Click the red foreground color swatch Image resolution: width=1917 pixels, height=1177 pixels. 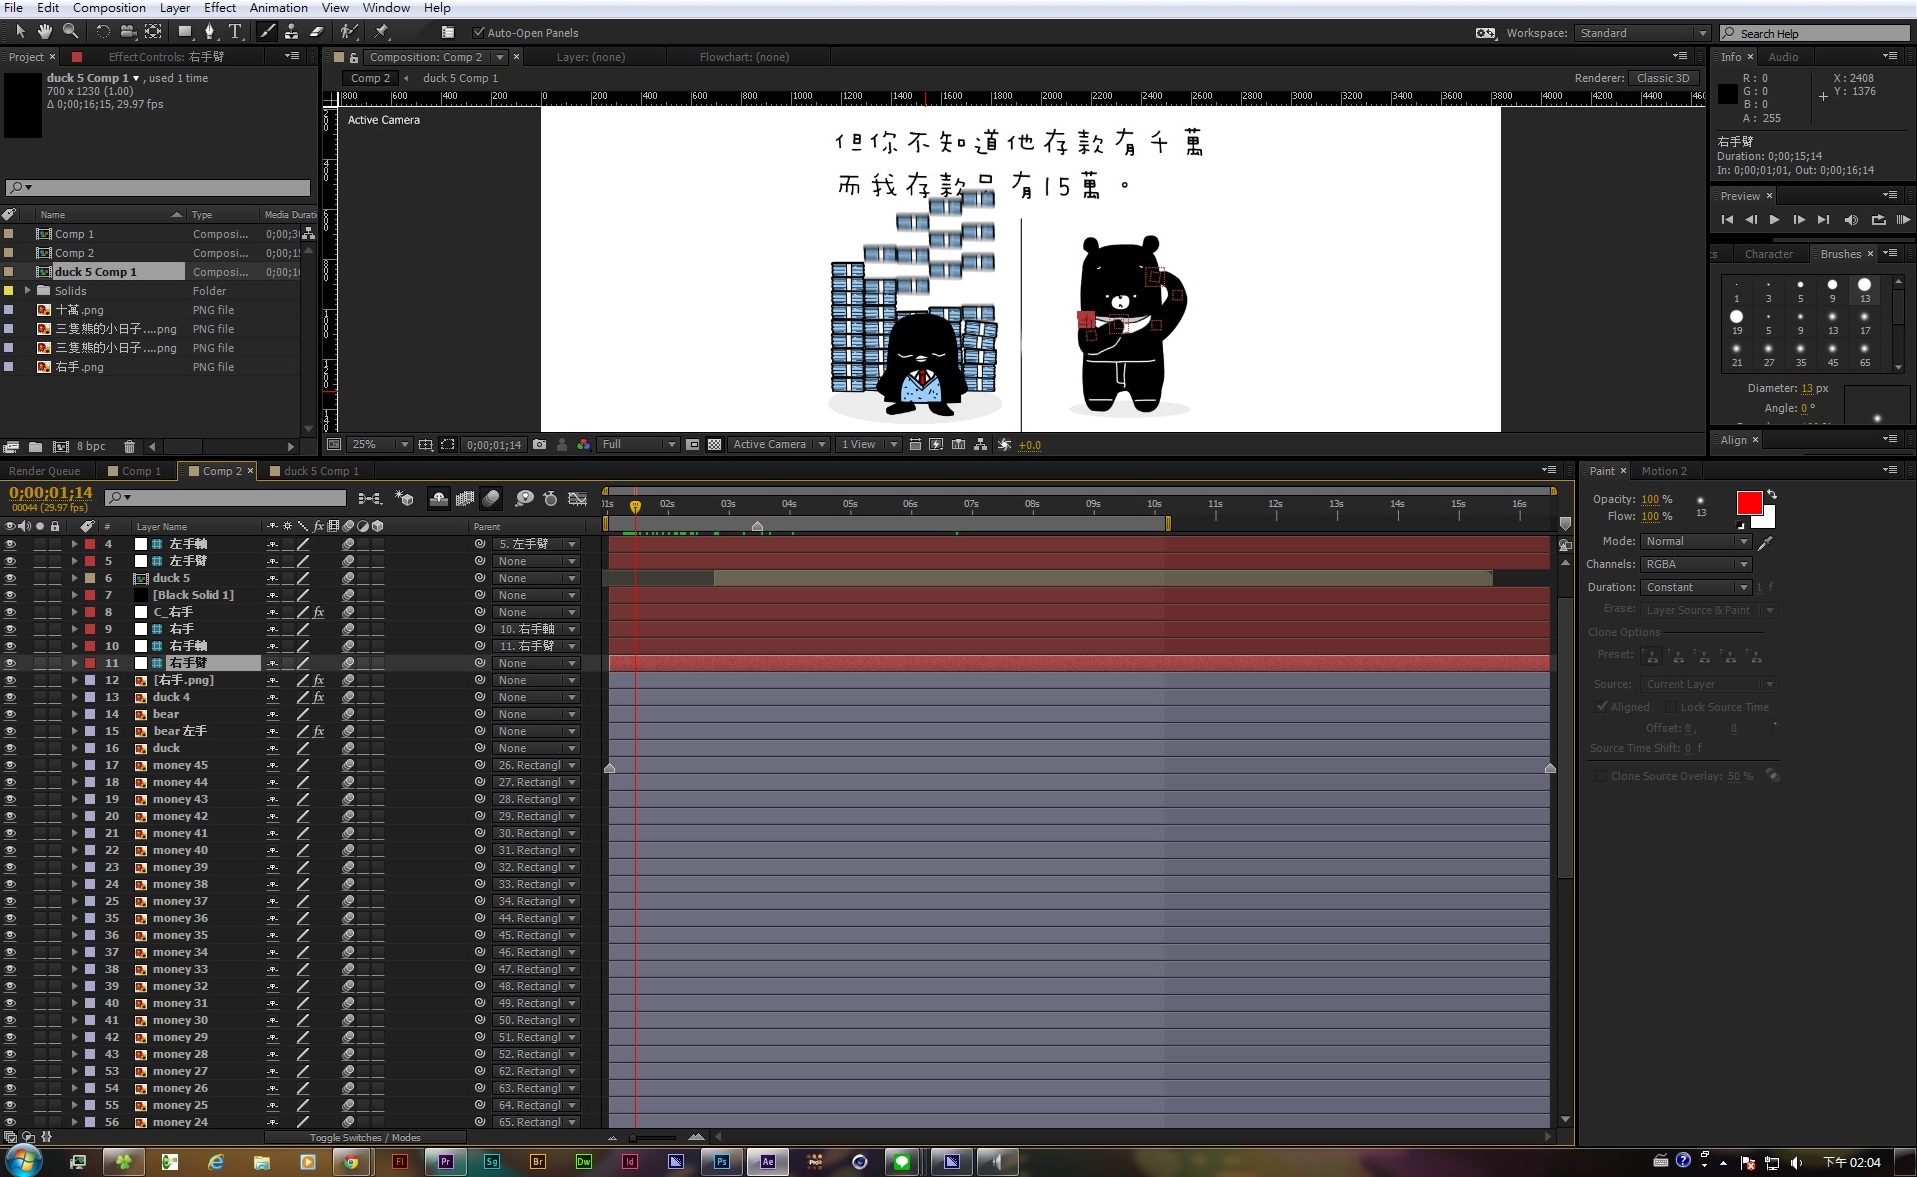[1749, 503]
